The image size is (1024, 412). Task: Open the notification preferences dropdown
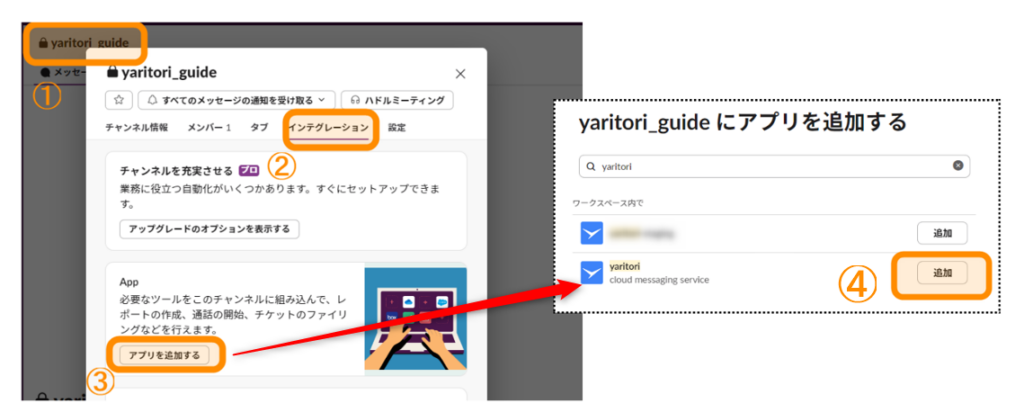tap(236, 100)
